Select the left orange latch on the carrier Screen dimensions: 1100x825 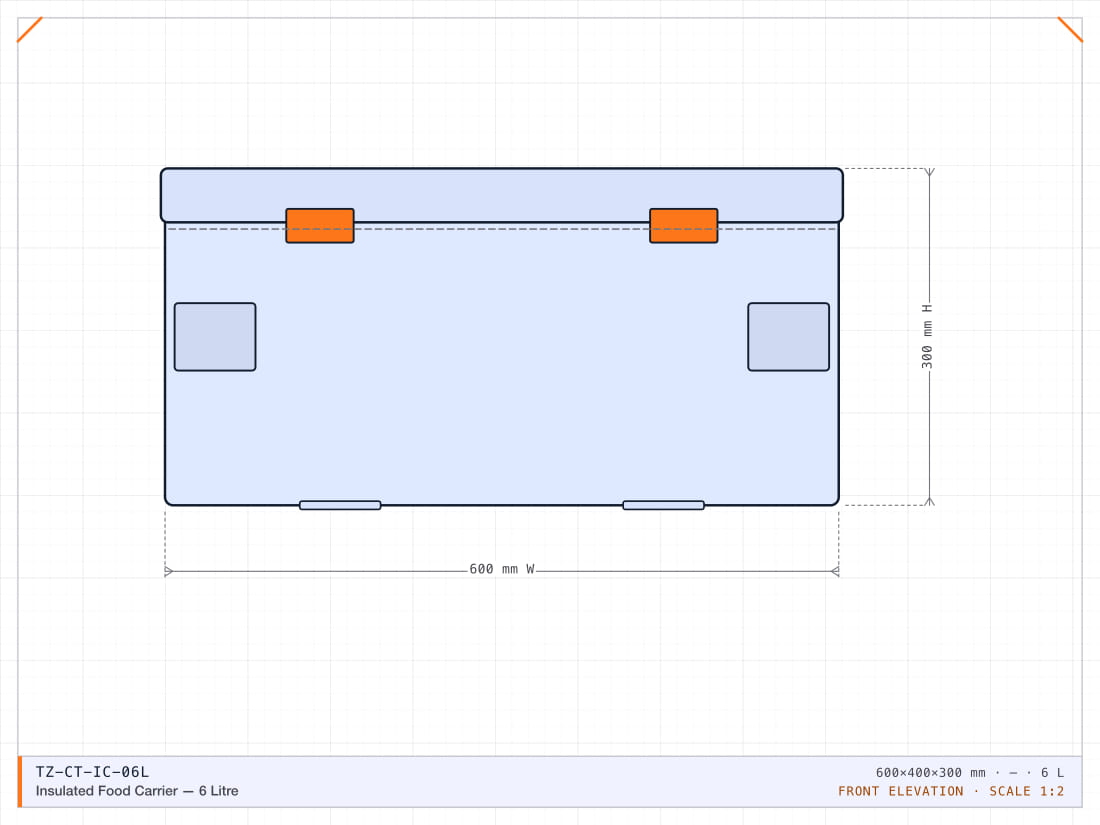point(320,226)
